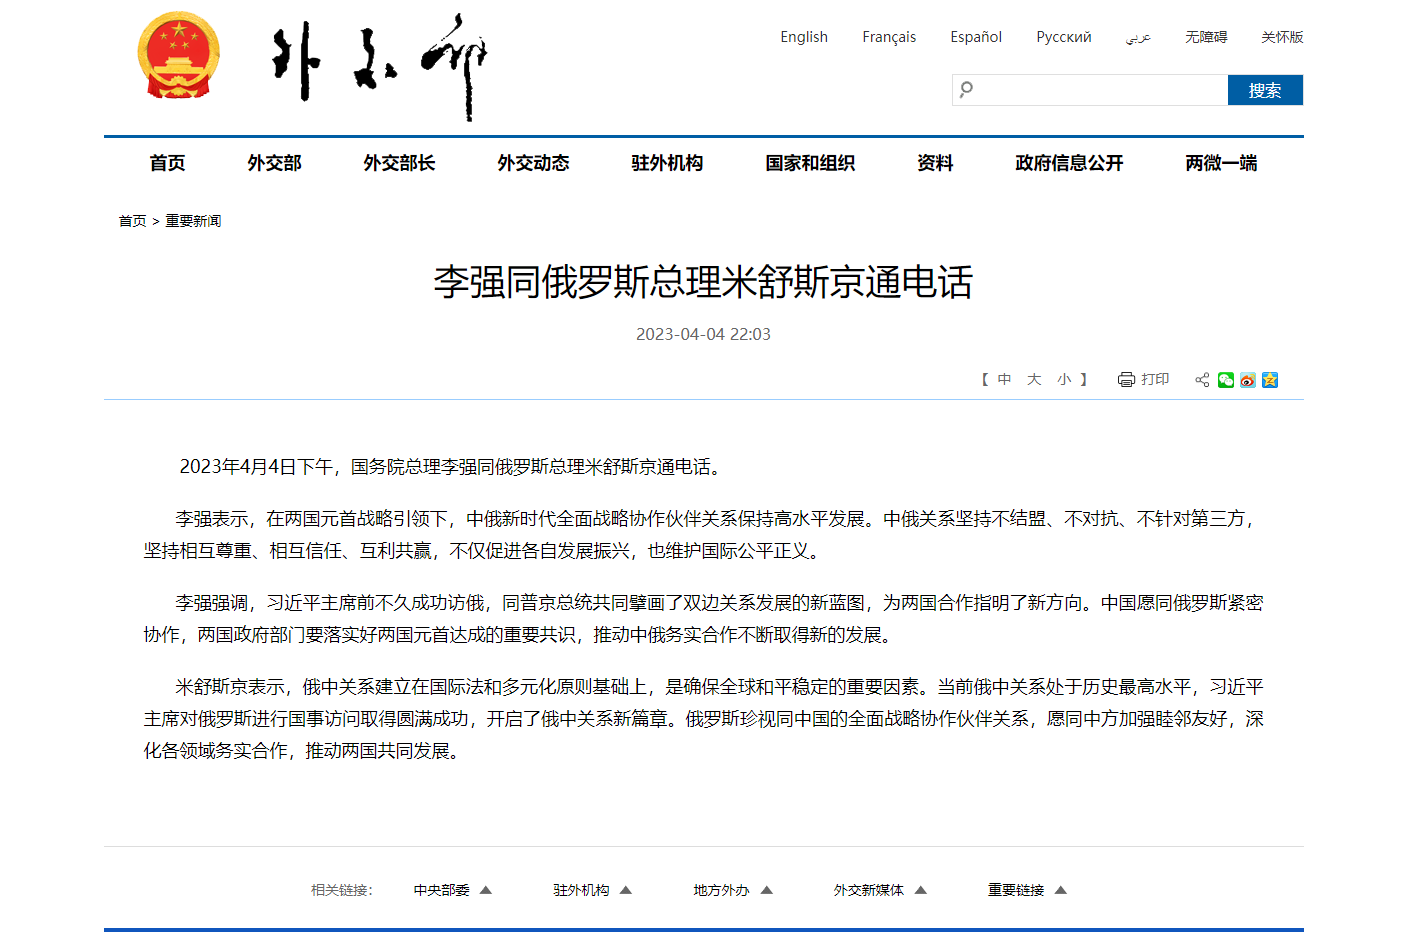This screenshot has height=946, width=1414.
Task: Set font size to 中 (medium)
Action: point(1004,380)
